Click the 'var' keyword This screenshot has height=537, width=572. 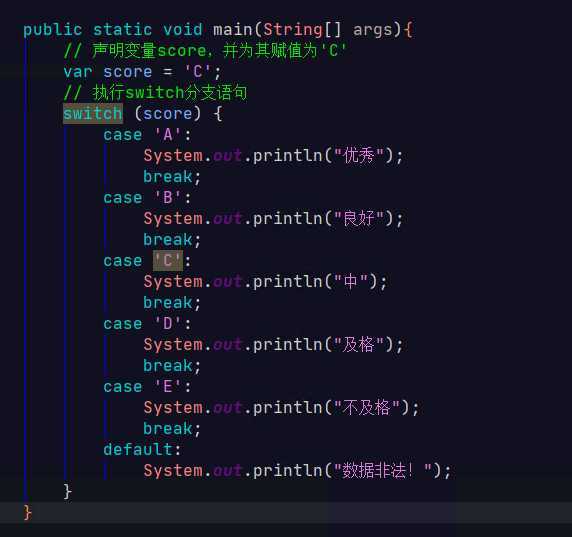click(x=78, y=72)
